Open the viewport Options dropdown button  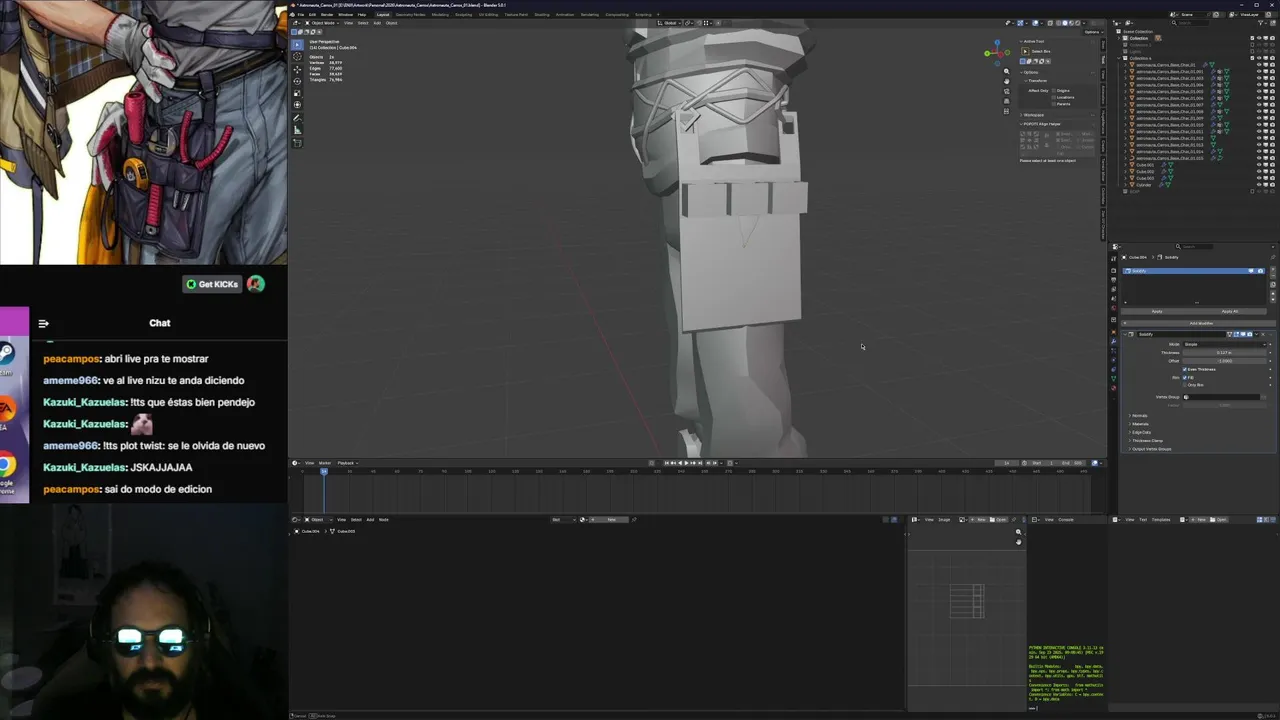tap(1094, 32)
